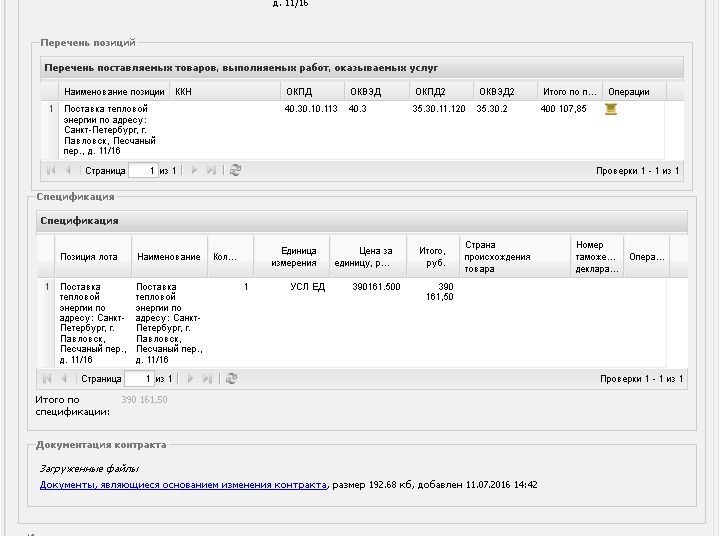Screen dimensions: 728x536
Task: Select the 390 161,50 Итого, руб. cell
Action: coord(439,292)
